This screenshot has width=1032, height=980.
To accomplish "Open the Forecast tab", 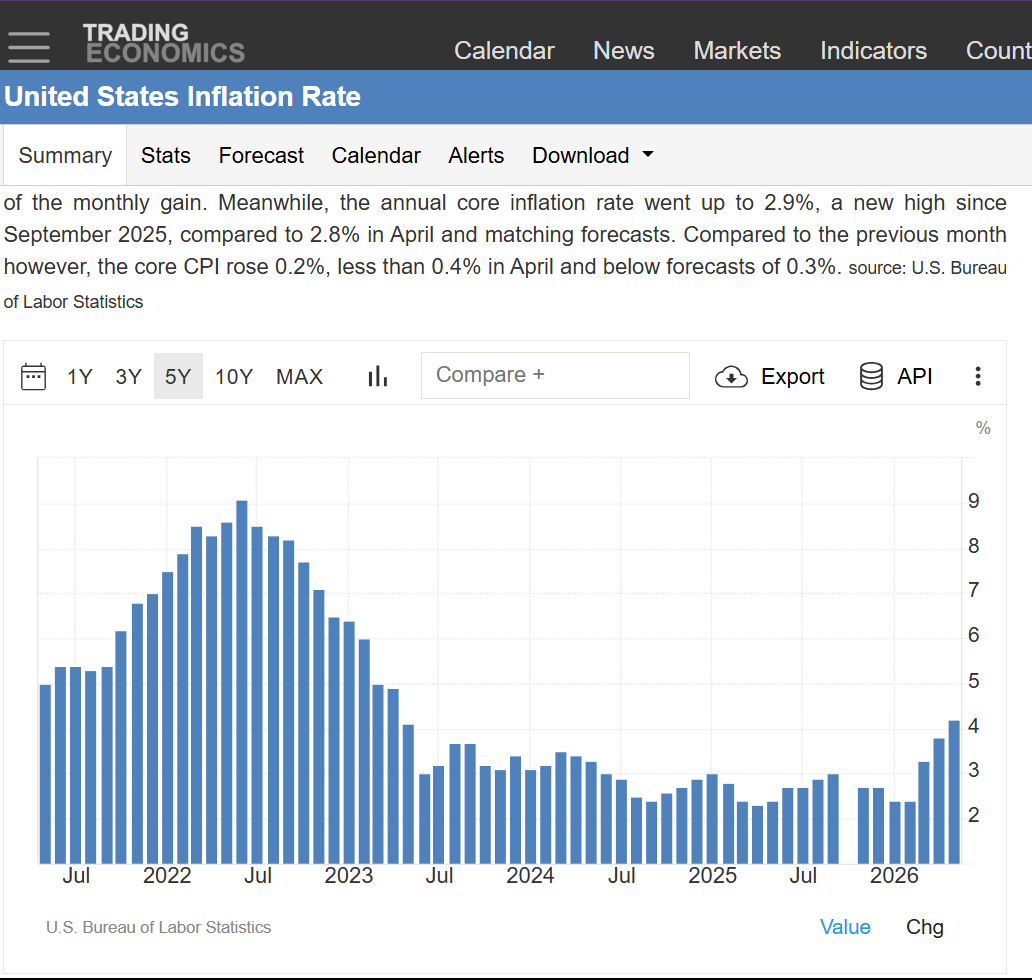I will [x=261, y=155].
